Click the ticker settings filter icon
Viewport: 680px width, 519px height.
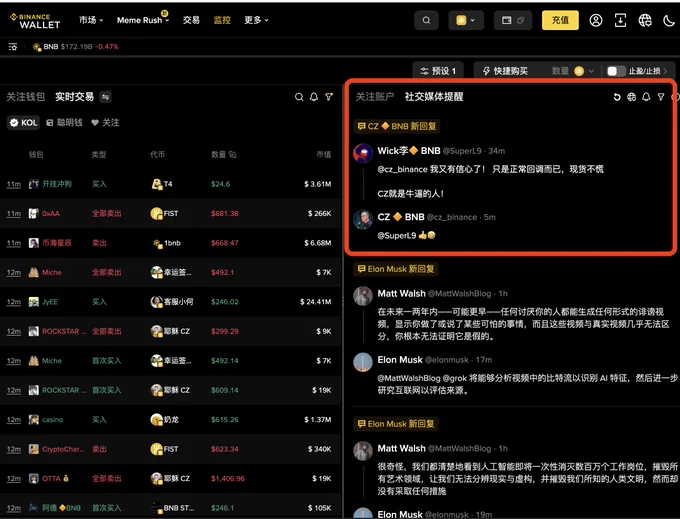pos(13,46)
